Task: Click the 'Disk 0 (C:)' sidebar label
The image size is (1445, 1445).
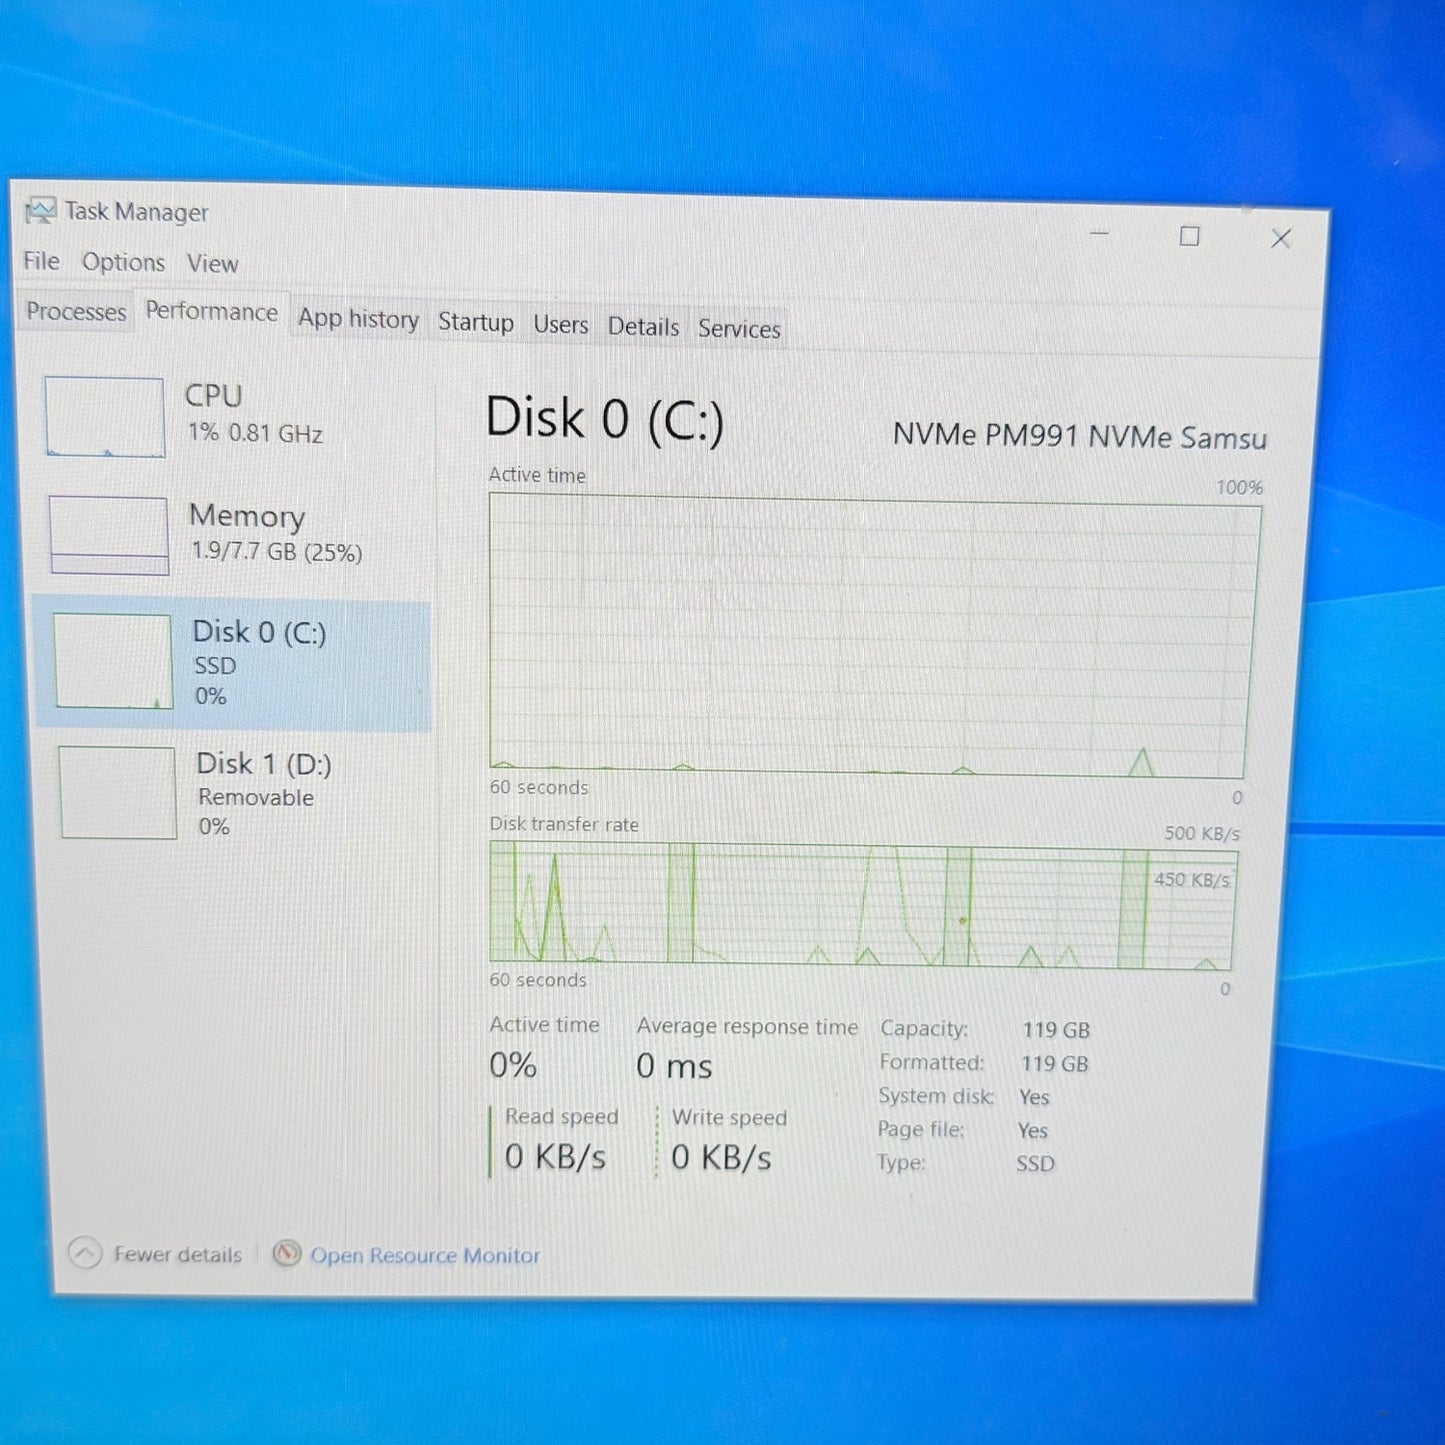Action: [259, 632]
